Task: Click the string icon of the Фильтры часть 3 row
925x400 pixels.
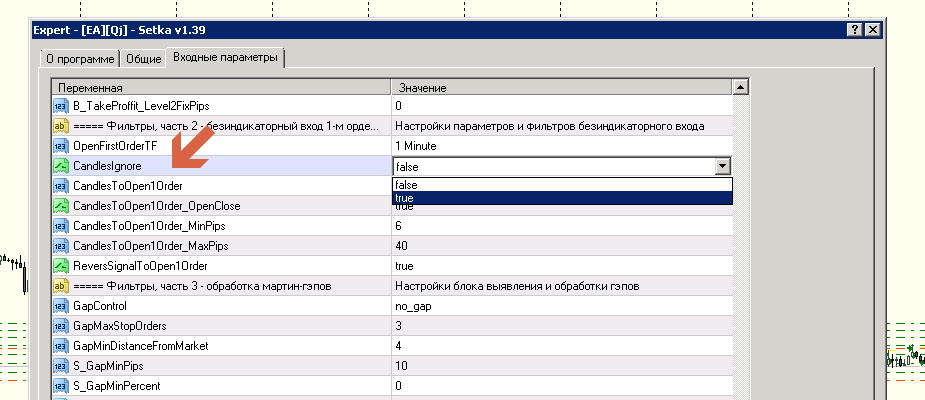Action: click(61, 286)
